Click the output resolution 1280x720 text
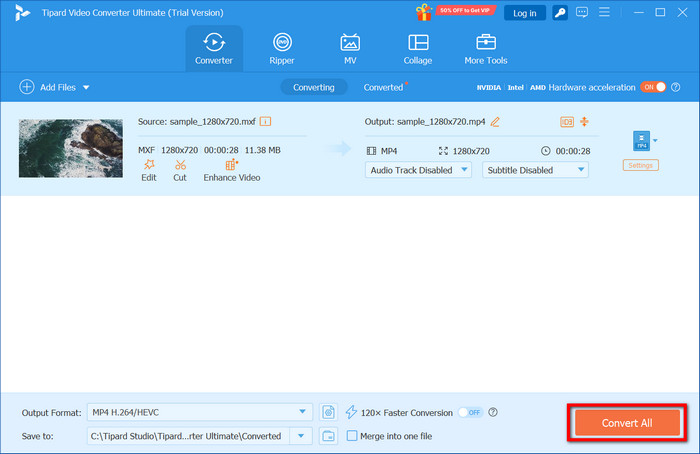 (471, 151)
